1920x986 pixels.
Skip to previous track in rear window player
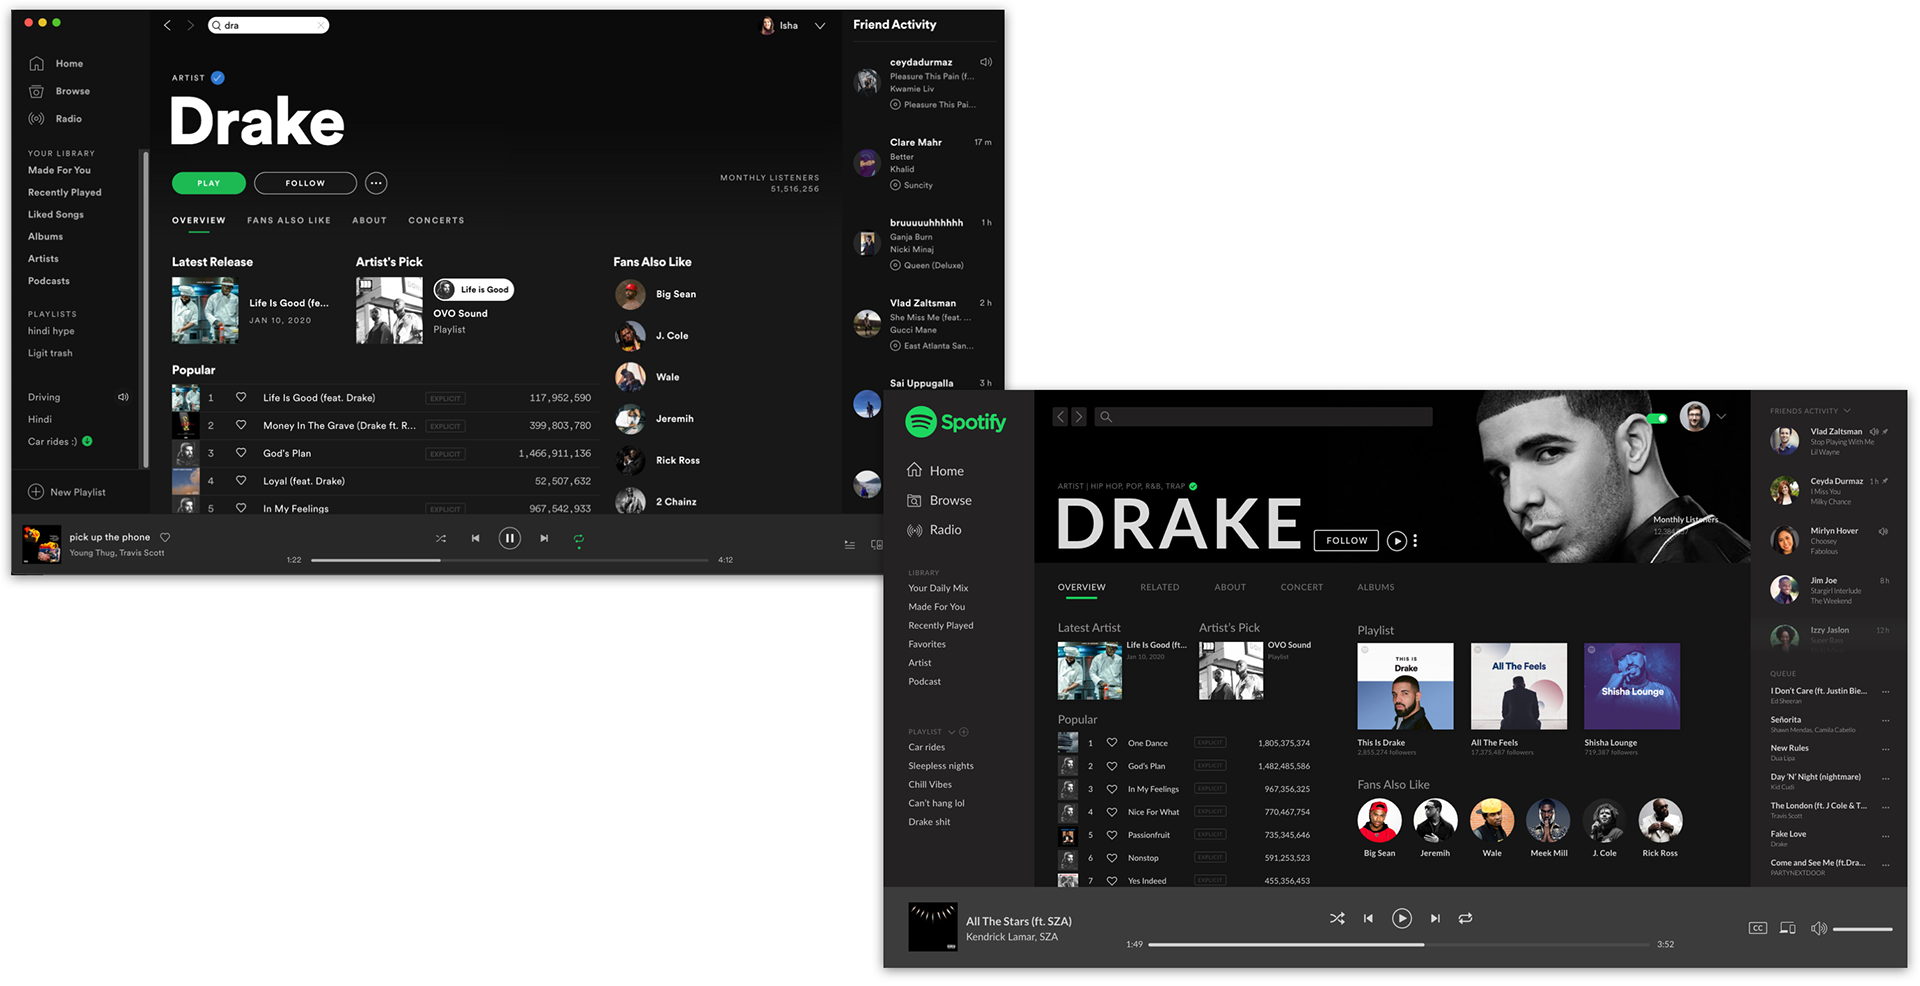475,538
